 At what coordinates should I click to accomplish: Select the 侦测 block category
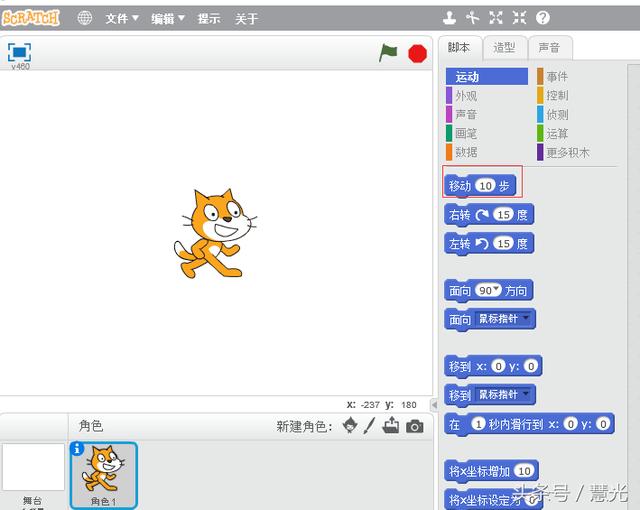point(553,114)
